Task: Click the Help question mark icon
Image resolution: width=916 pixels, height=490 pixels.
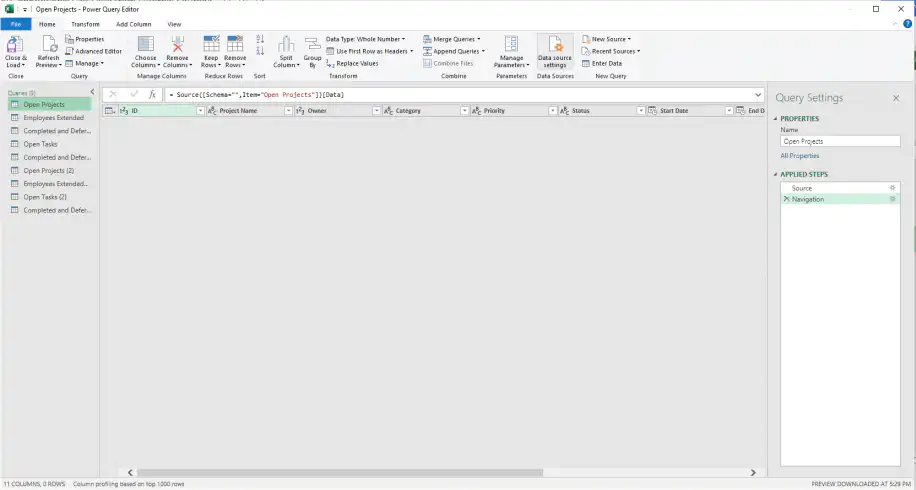Action: click(x=907, y=24)
